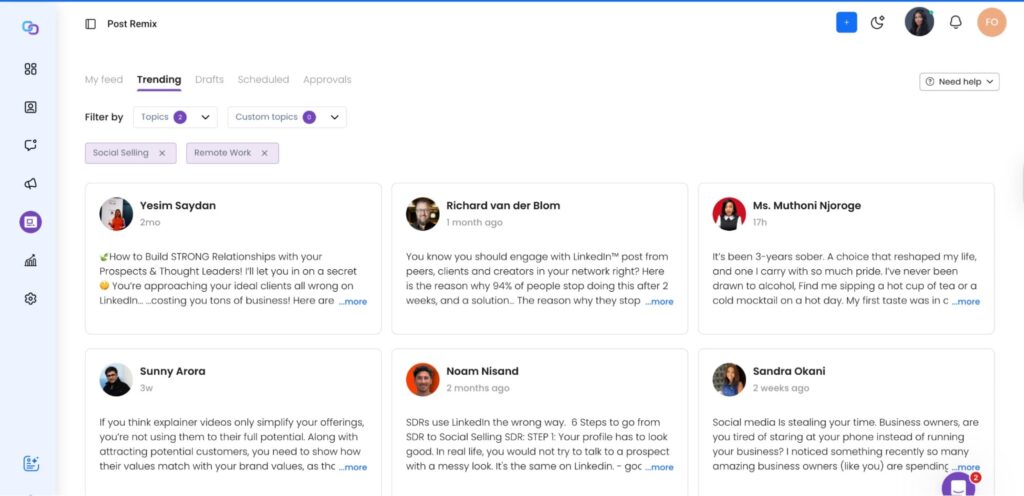The width and height of the screenshot is (1024, 496).
Task: Open the dashboard grid icon in sidebar
Action: [30, 69]
